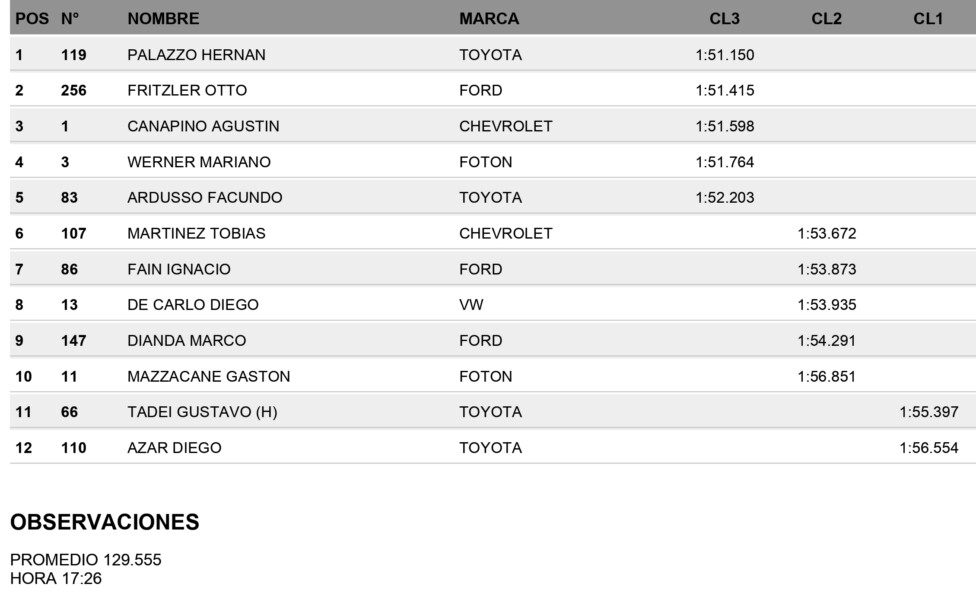Select the TADEI GUSTAVO (H) entry
This screenshot has height=603, width=976.
pyautogui.click(x=202, y=412)
